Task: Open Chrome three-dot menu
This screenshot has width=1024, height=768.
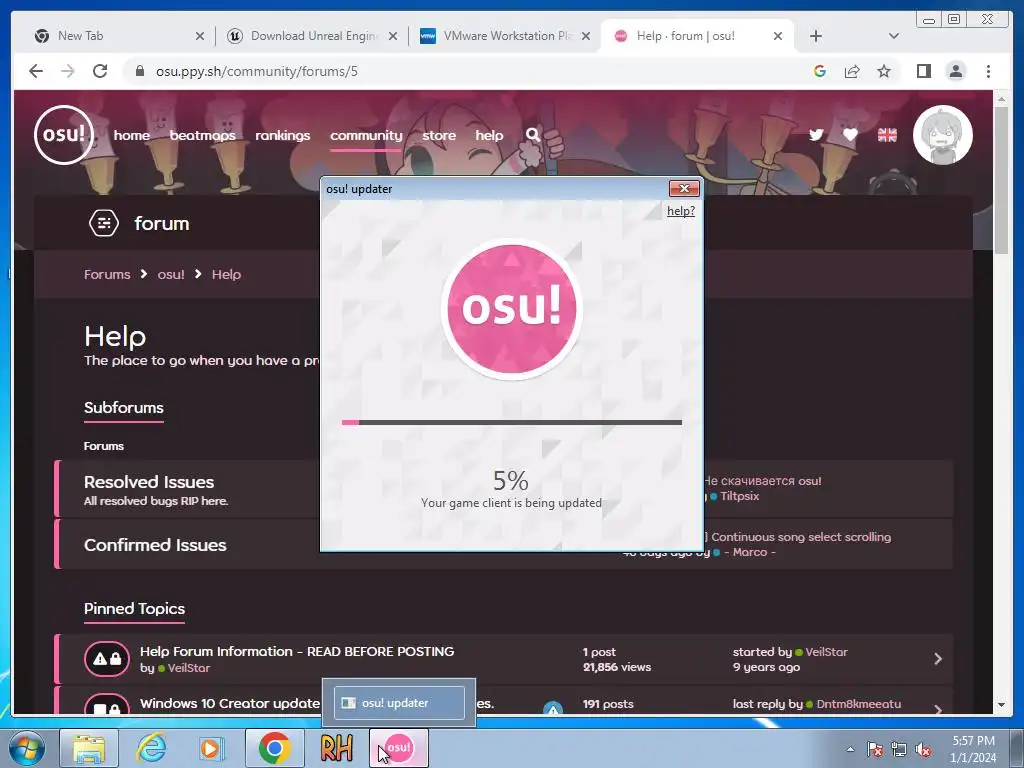Action: tap(988, 71)
